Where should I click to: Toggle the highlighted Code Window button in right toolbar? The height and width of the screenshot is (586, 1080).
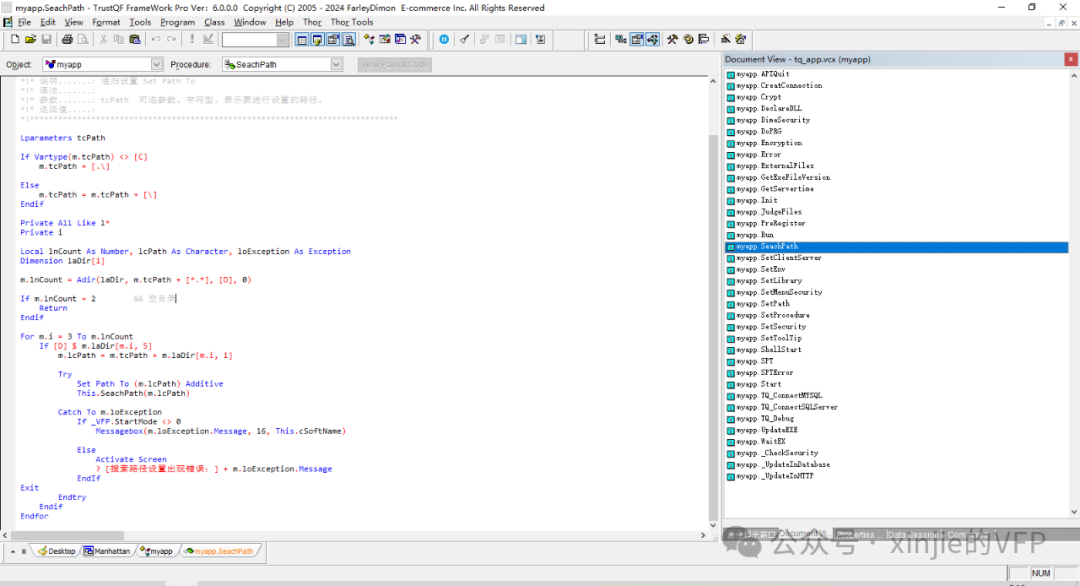click(652, 40)
